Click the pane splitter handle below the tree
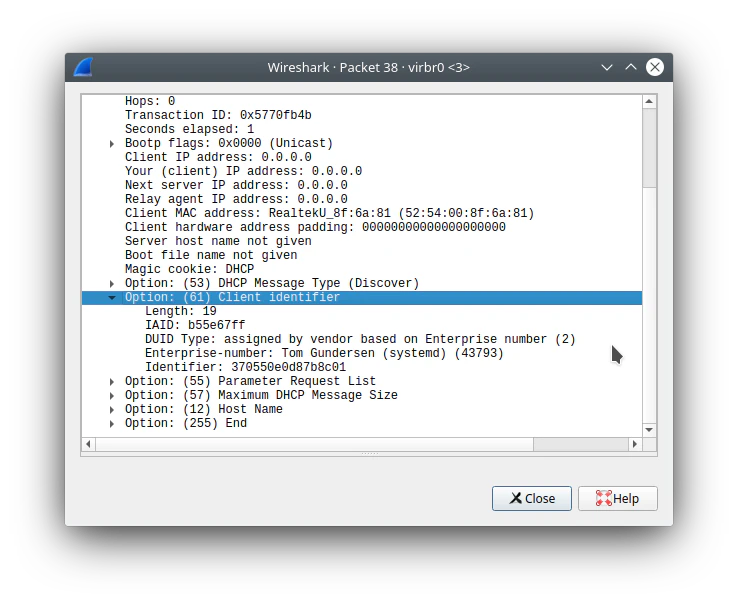This screenshot has height=603, width=738. click(369, 454)
